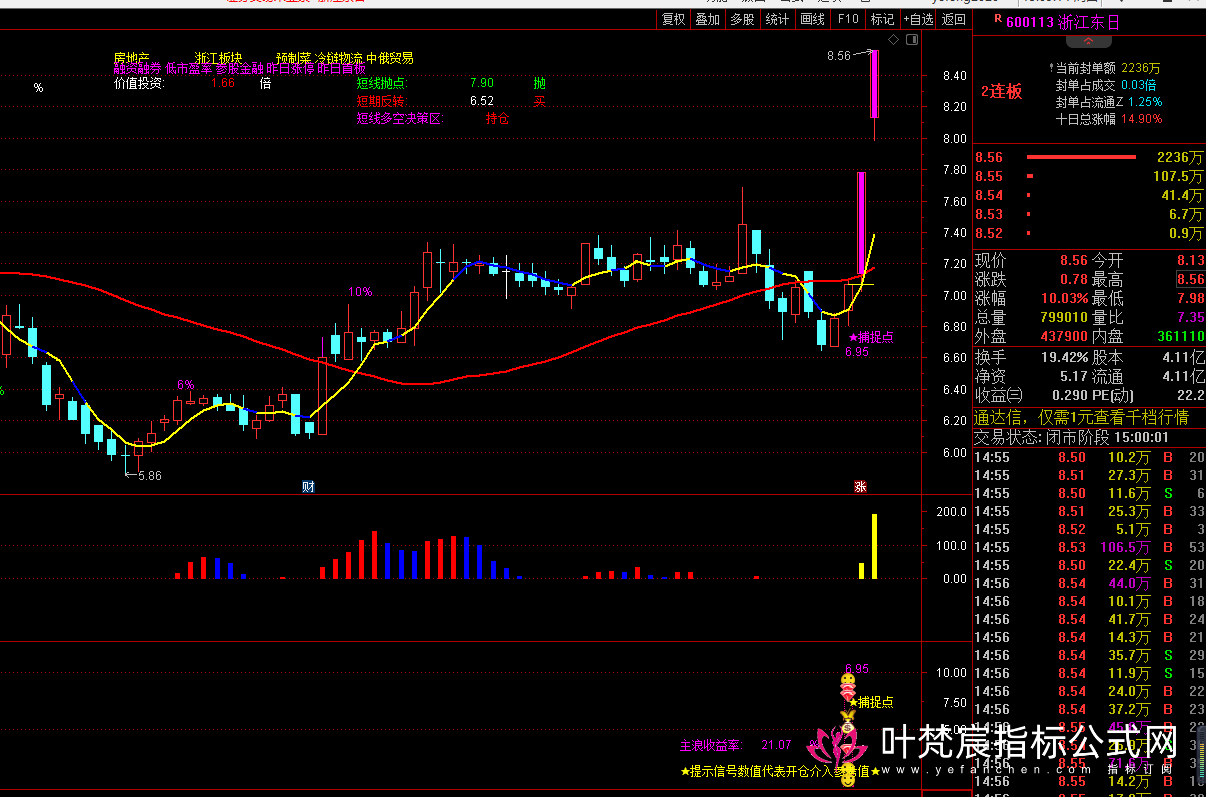Click the 房地产 sector tag
The height and width of the screenshot is (797, 1206).
[x=131, y=57]
